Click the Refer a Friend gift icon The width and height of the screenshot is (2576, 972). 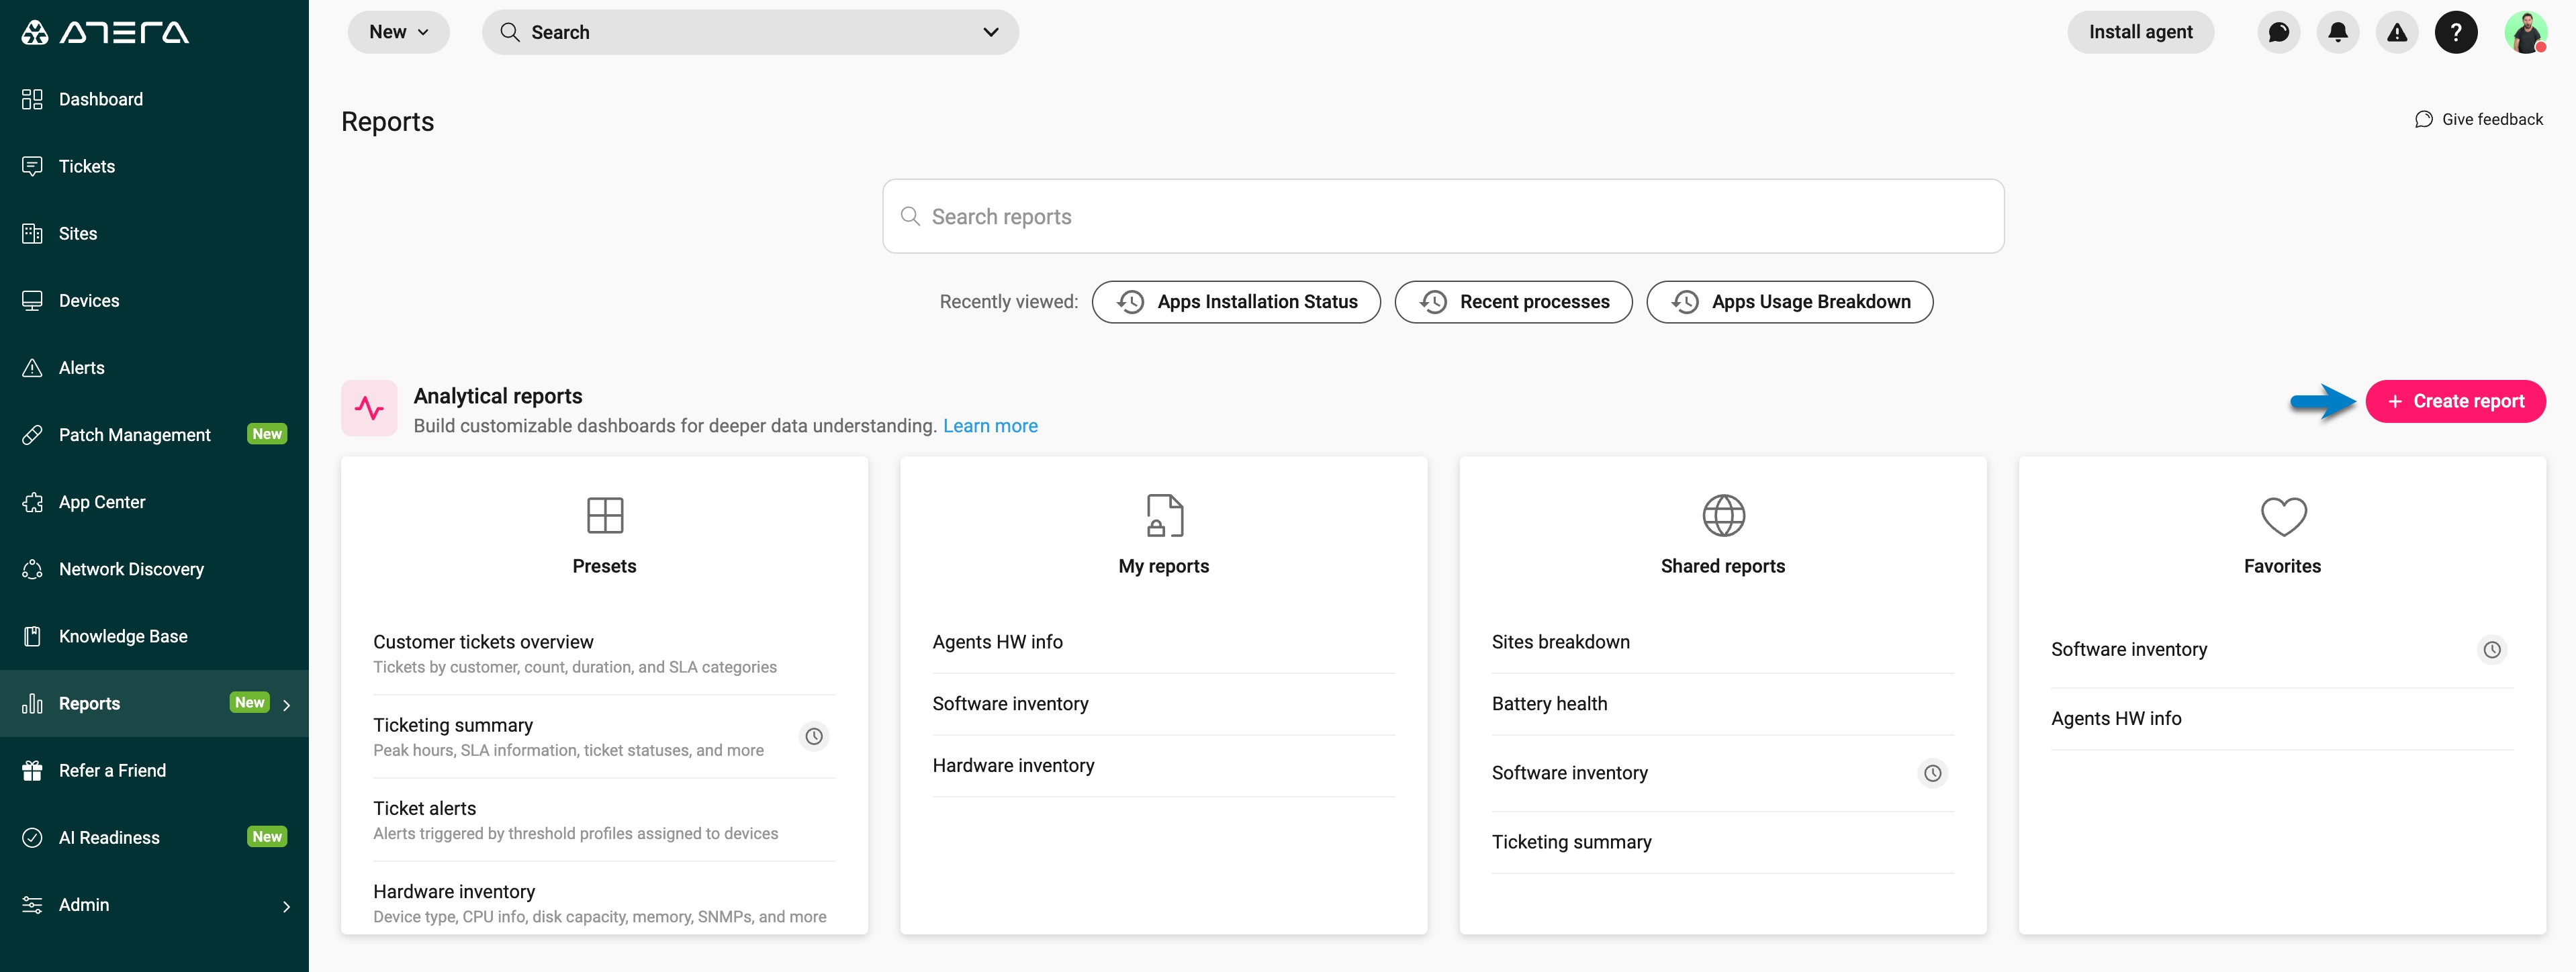click(32, 770)
